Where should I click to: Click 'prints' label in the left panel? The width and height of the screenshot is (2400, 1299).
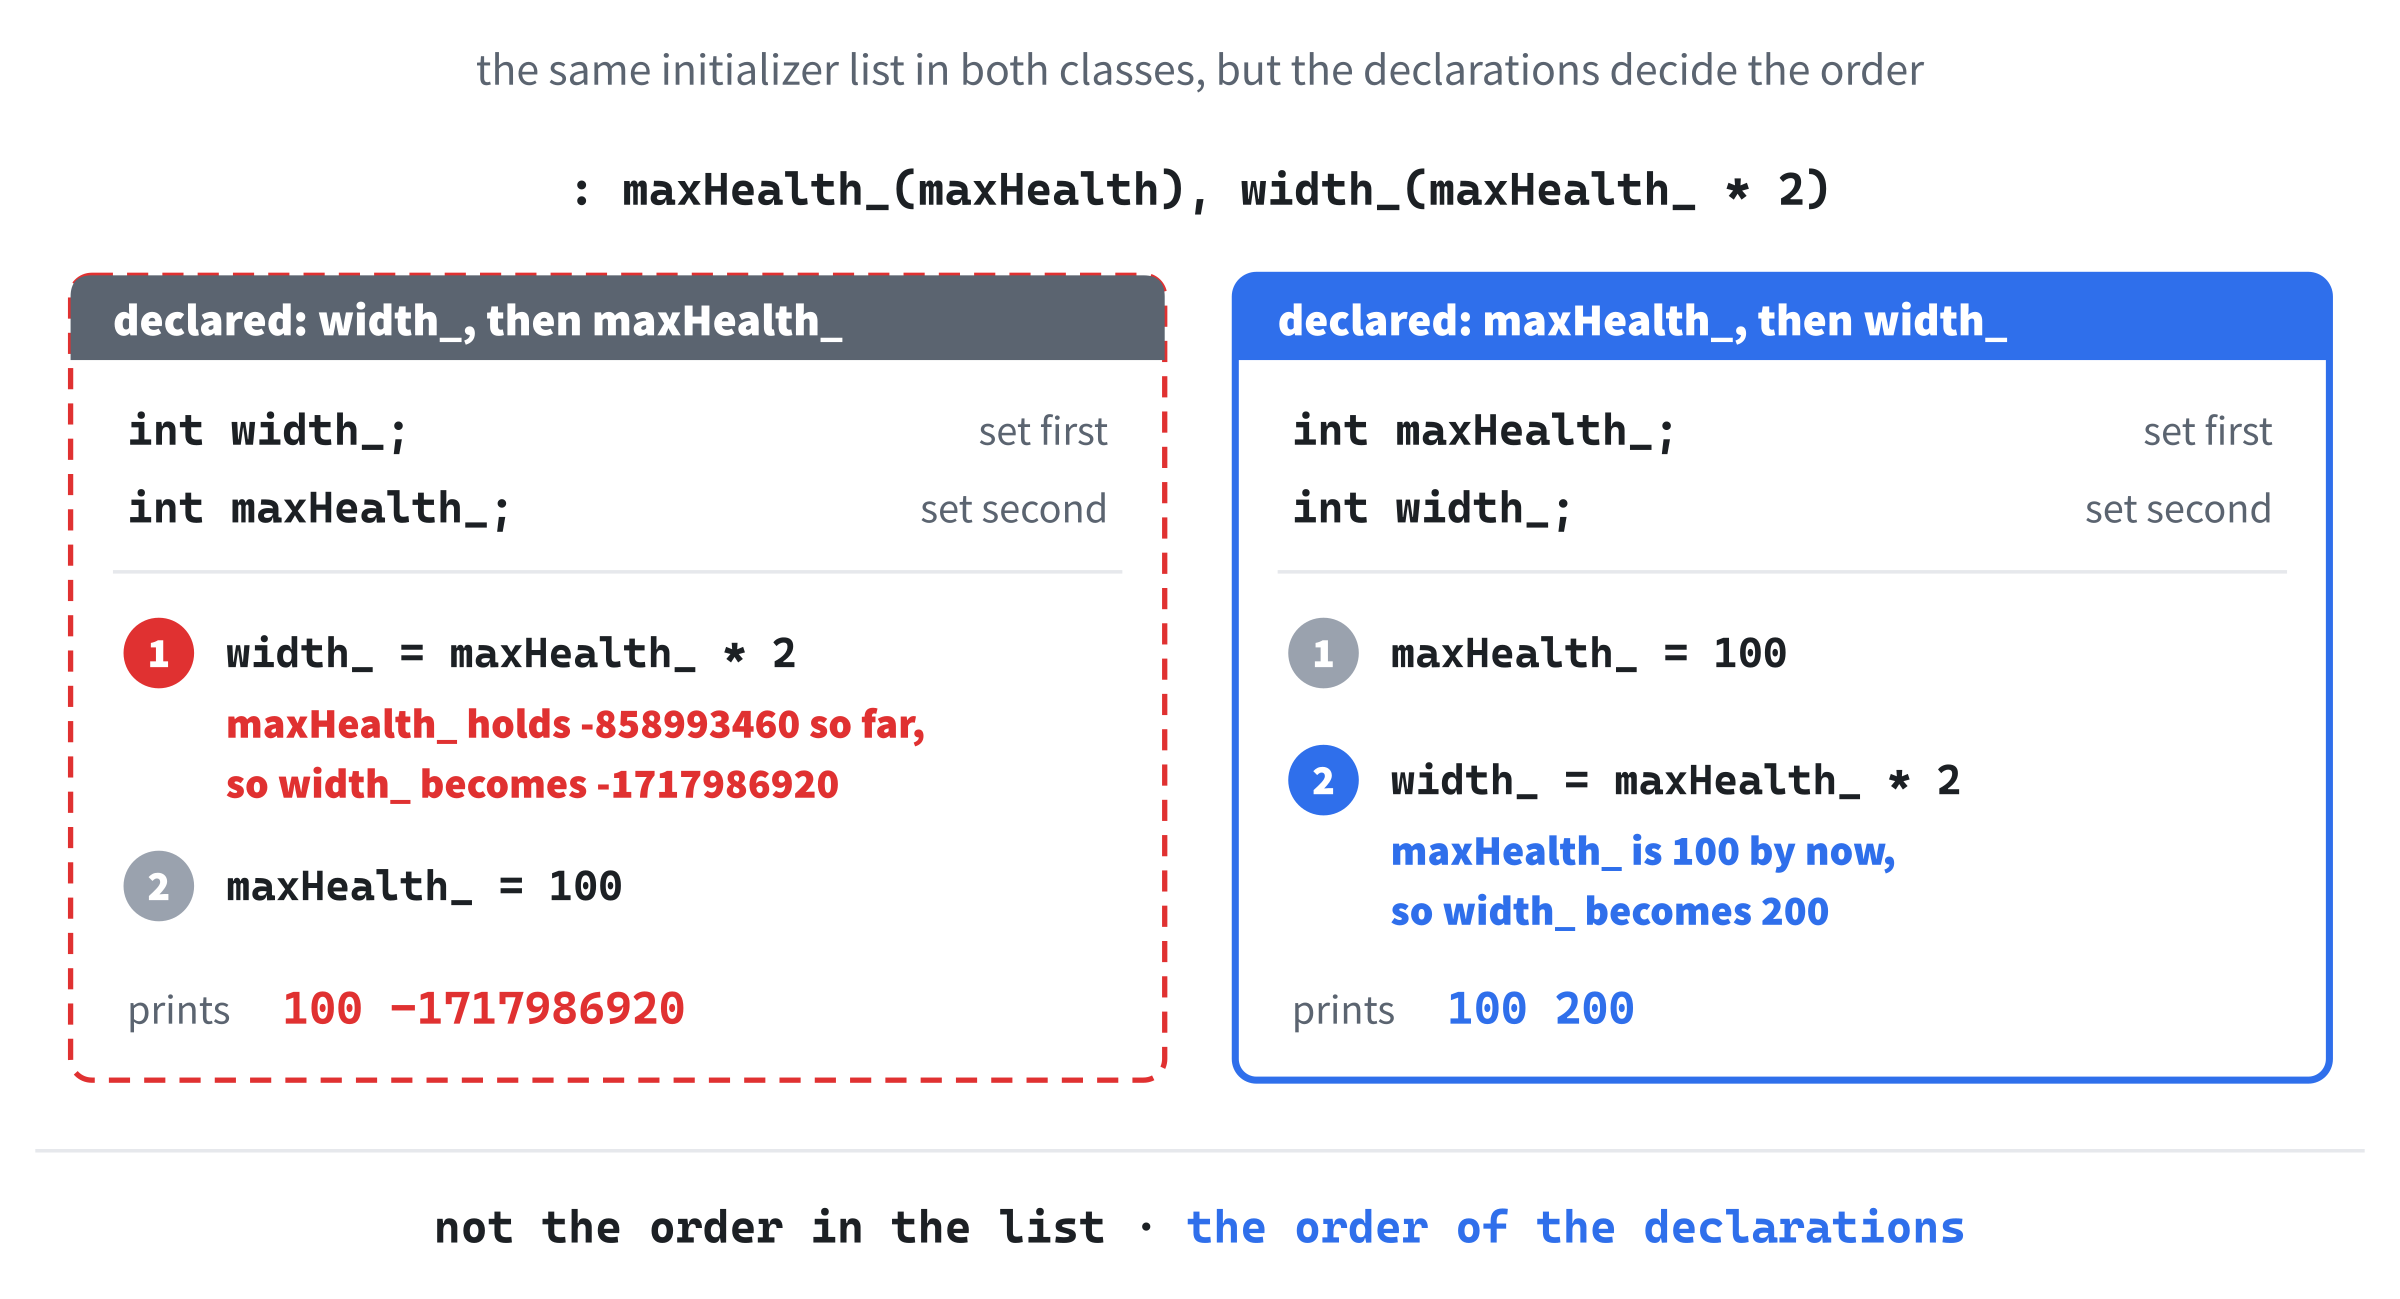point(179,1011)
